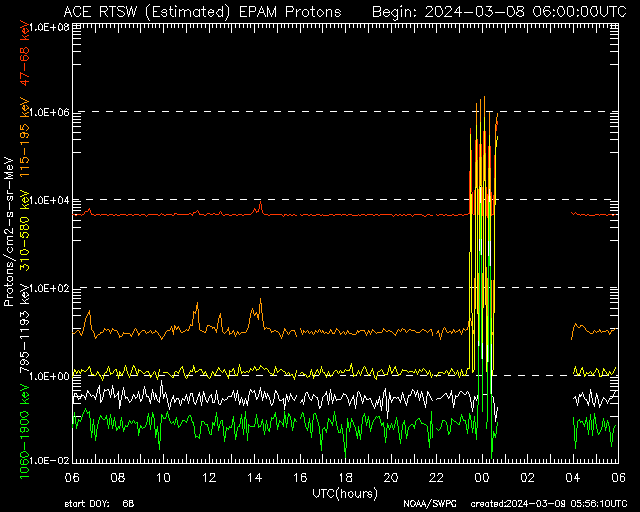
Task: Click the start DOY 68 label
Action: [x=100, y=504]
